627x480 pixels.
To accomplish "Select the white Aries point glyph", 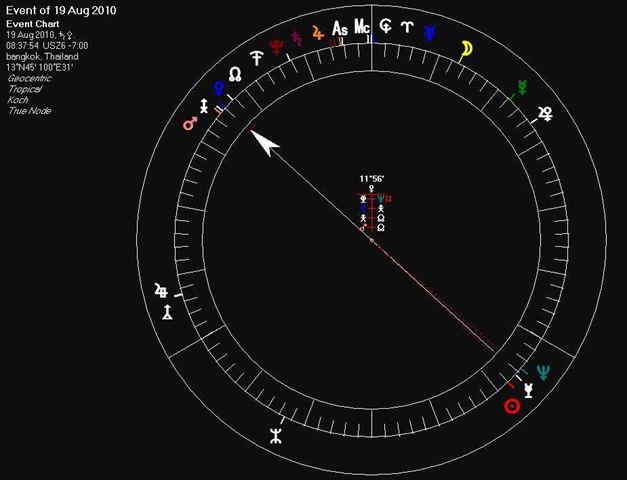I will click(x=407, y=27).
